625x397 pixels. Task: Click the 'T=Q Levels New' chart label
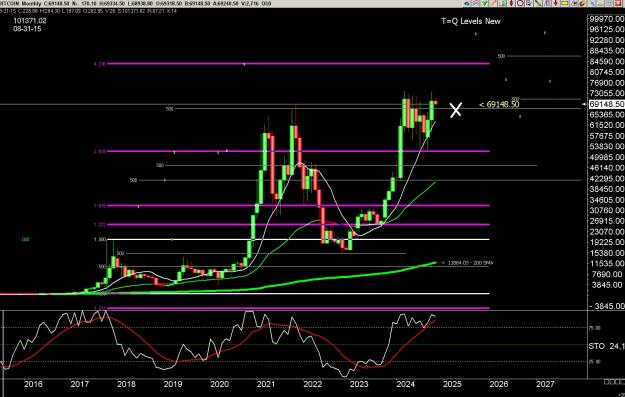coord(471,21)
